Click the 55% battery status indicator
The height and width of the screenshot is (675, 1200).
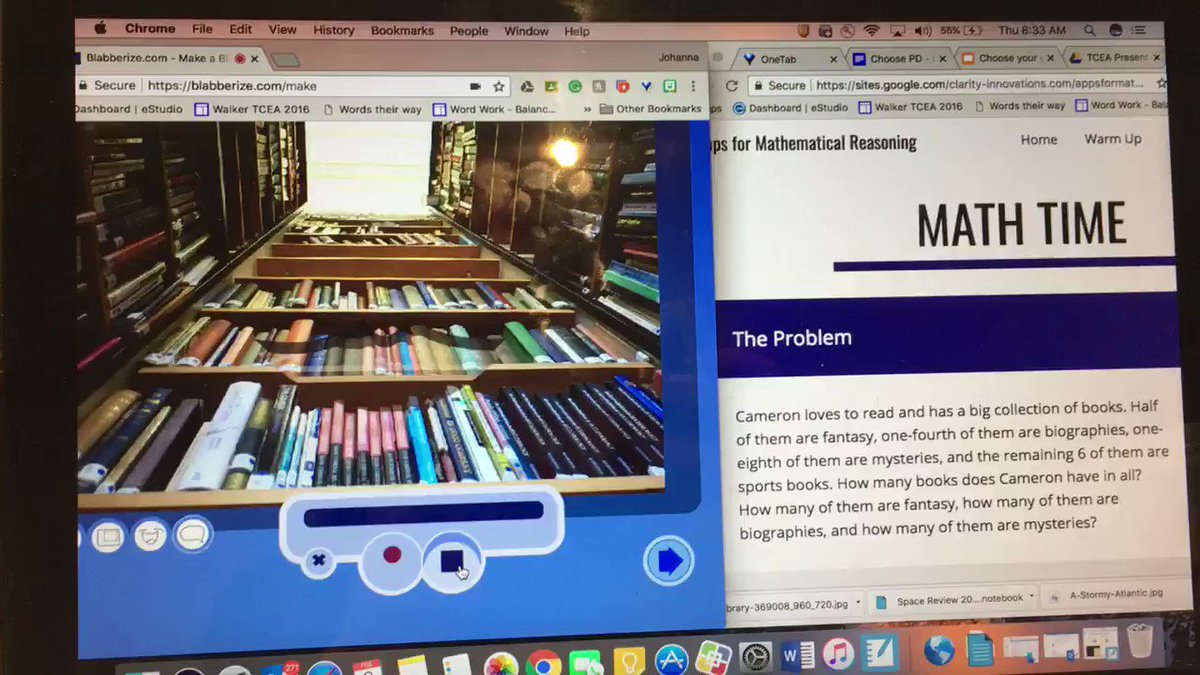click(960, 31)
